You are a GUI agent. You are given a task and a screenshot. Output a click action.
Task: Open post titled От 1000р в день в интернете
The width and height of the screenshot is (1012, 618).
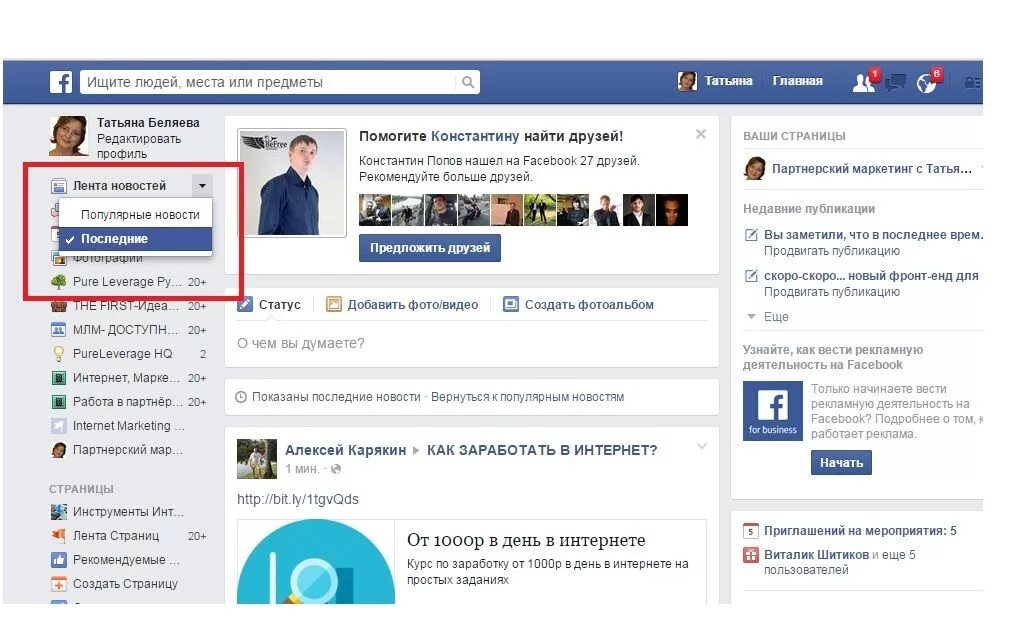[526, 540]
